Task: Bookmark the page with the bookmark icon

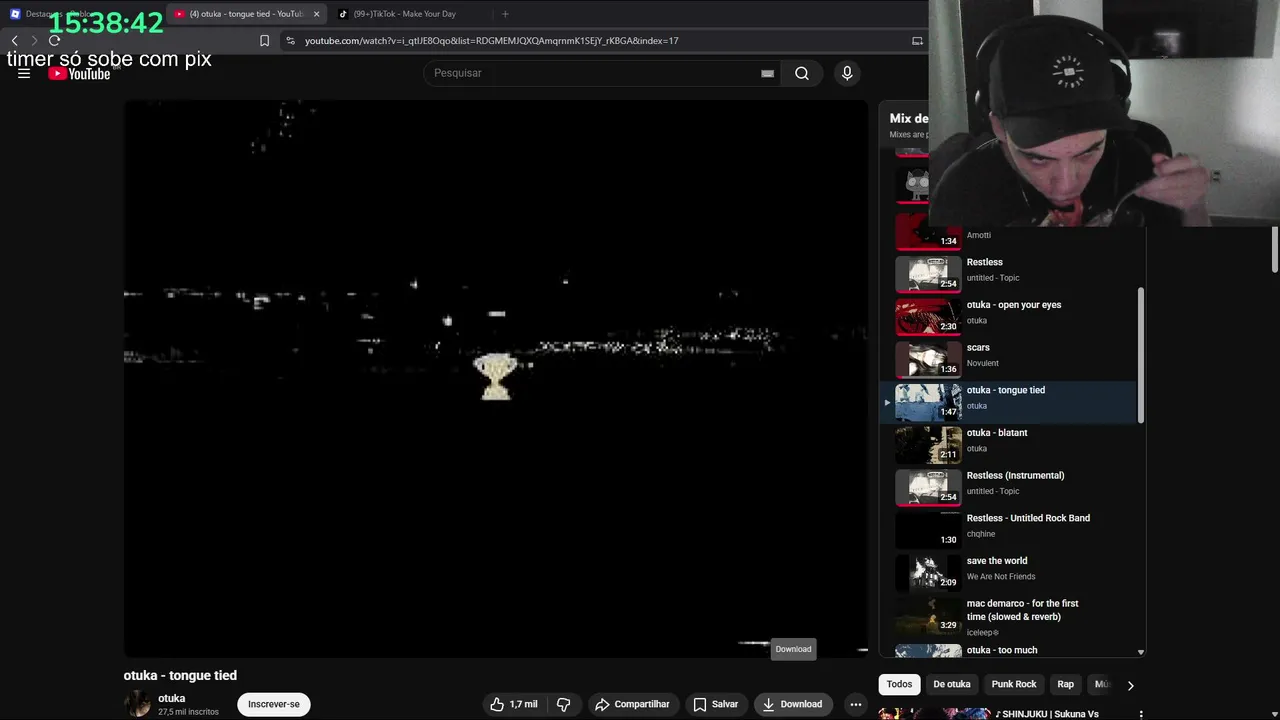Action: point(264,41)
